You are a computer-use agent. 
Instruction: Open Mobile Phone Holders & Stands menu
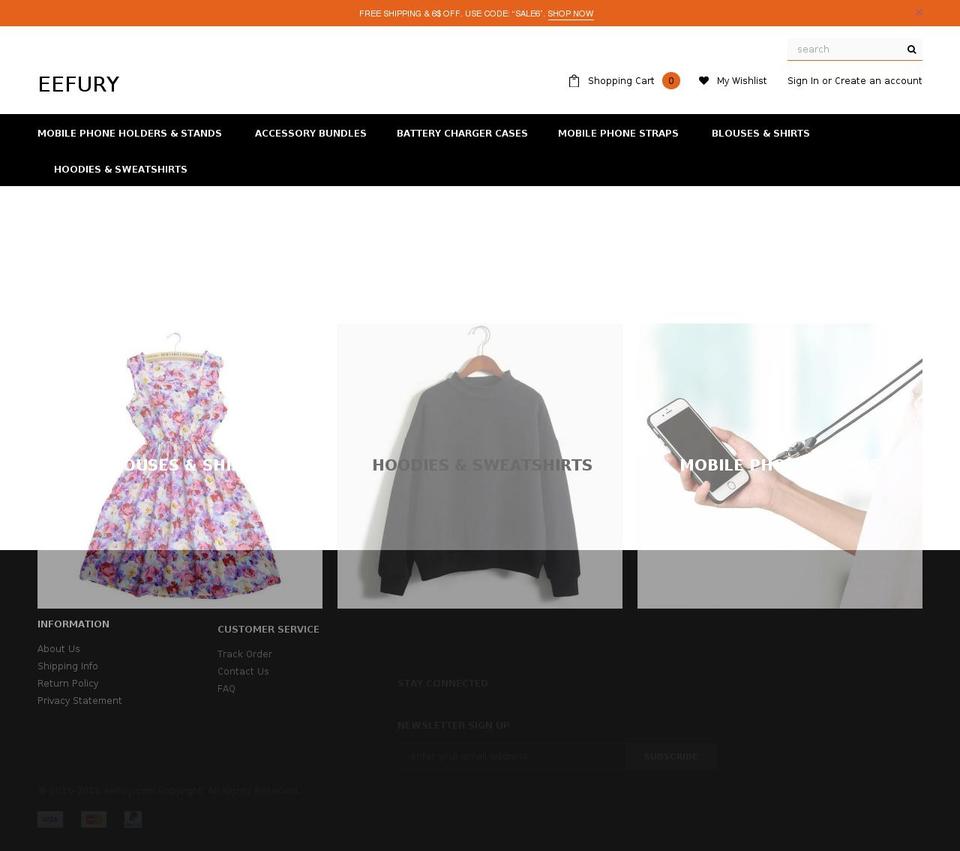[x=129, y=133]
